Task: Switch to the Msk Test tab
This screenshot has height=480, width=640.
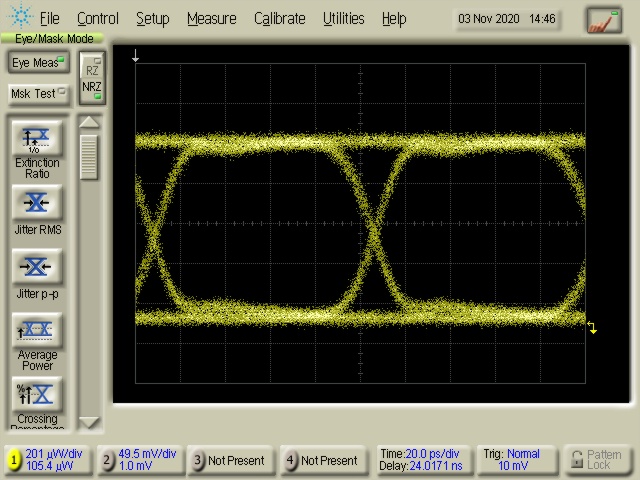Action: pos(37,94)
